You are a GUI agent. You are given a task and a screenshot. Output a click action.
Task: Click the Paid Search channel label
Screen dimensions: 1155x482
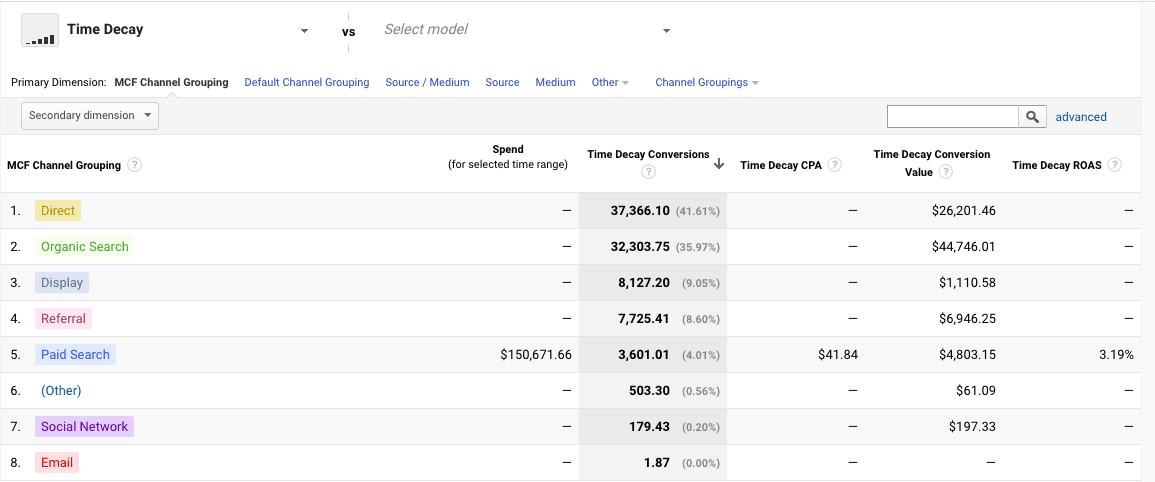pos(75,355)
